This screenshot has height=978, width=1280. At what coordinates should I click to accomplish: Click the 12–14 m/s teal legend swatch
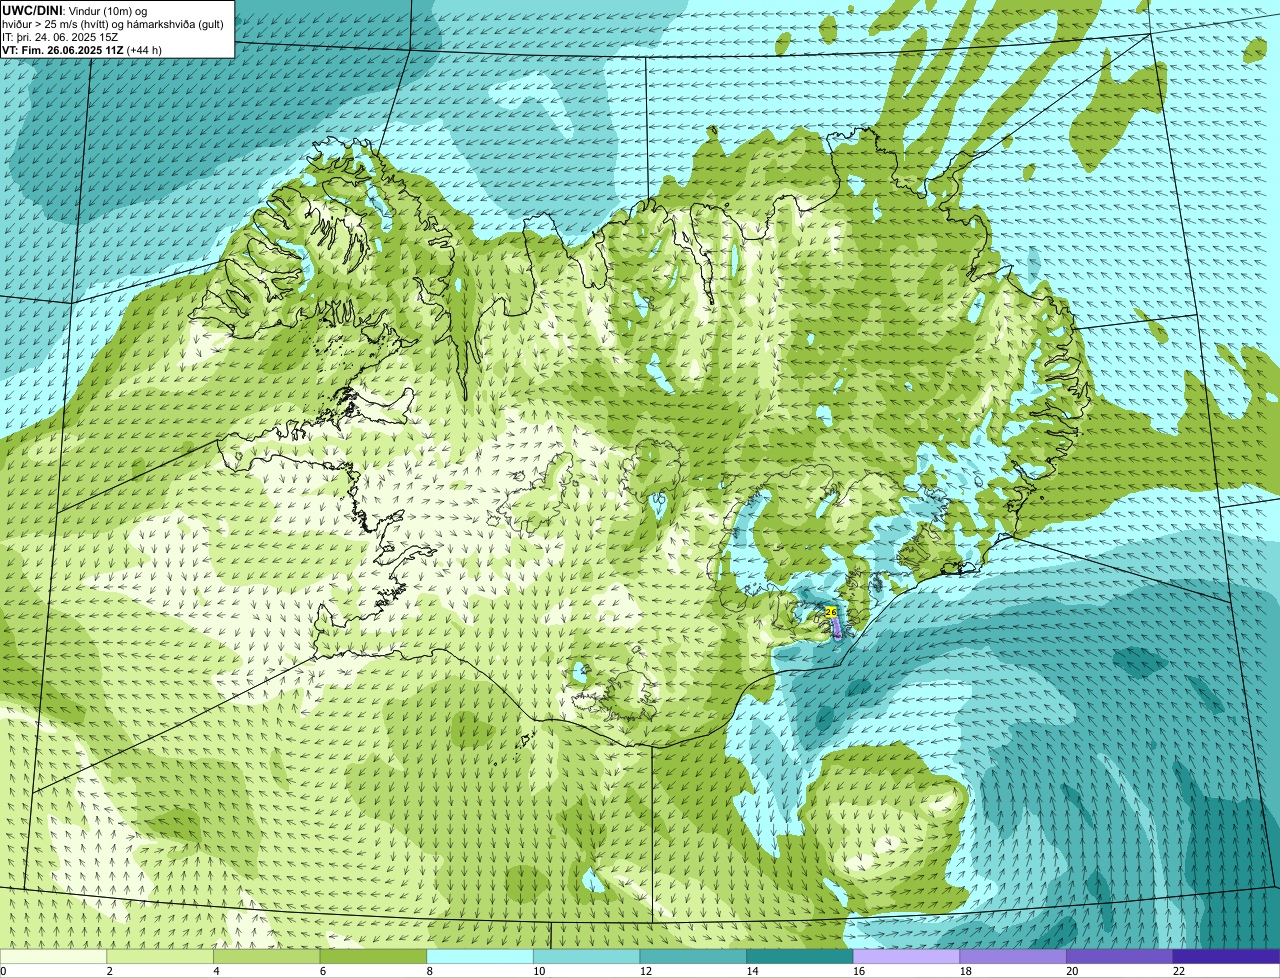pyautogui.click(x=693, y=956)
